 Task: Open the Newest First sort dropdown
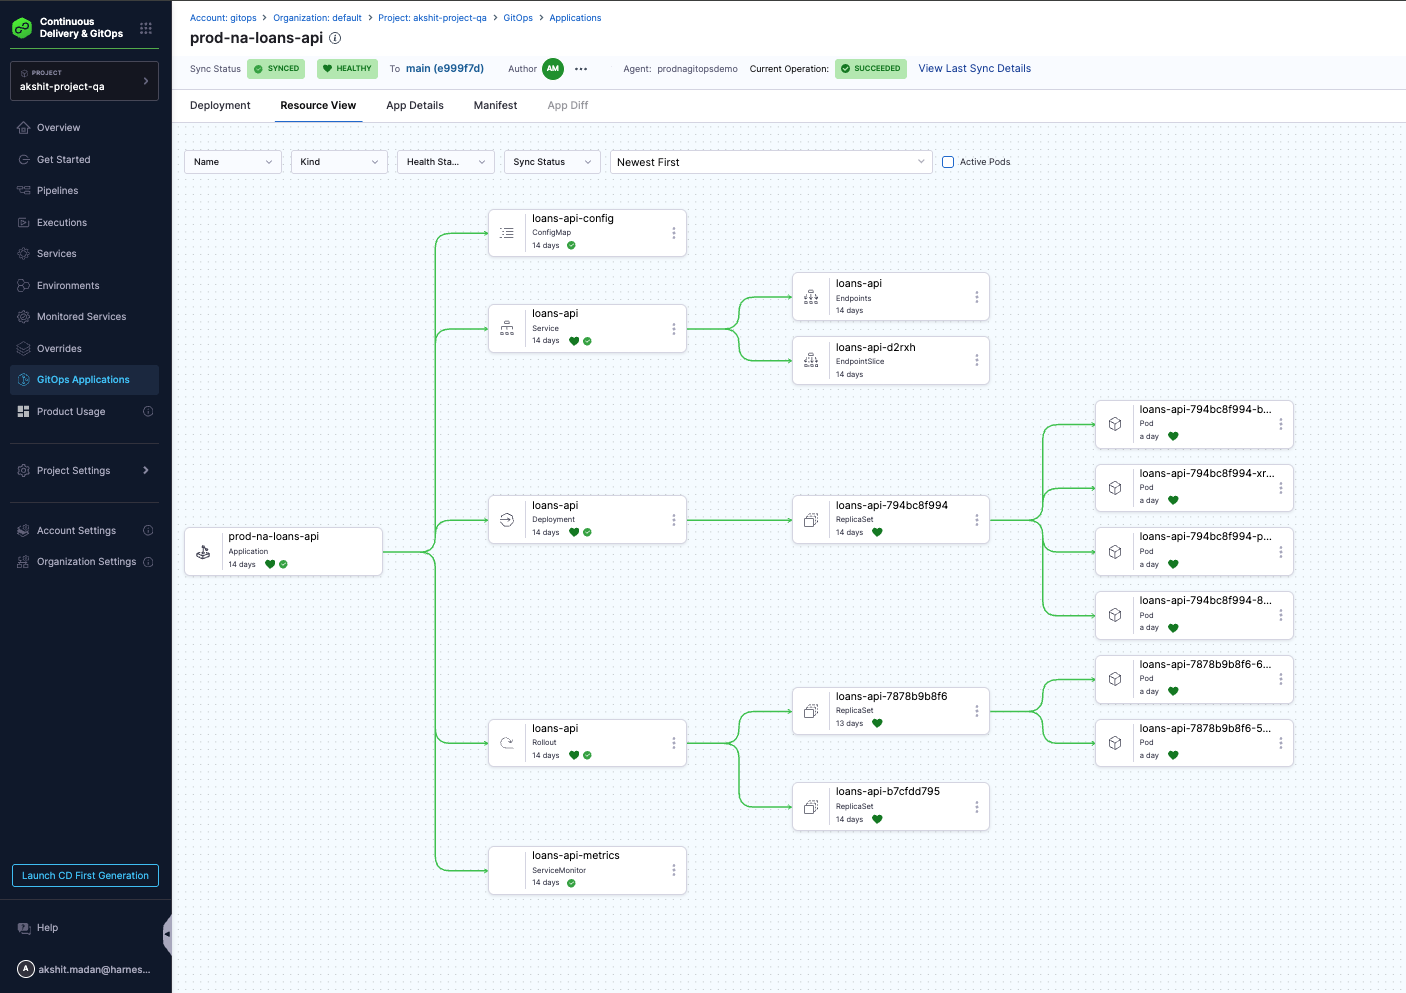tap(770, 162)
